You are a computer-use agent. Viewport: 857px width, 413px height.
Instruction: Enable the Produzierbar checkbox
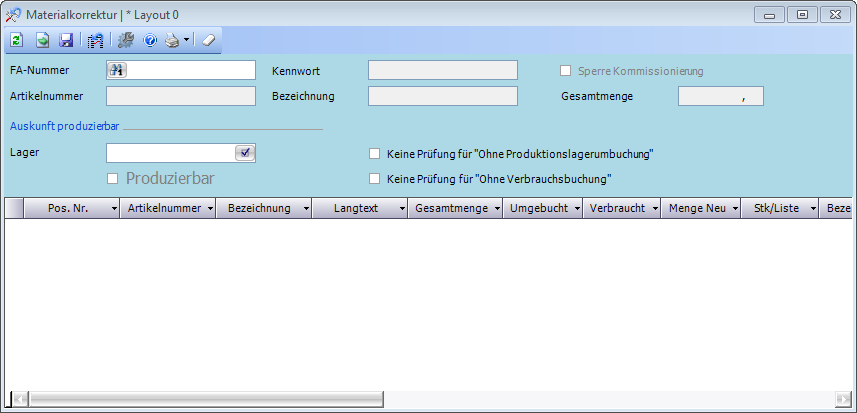pyautogui.click(x=113, y=179)
